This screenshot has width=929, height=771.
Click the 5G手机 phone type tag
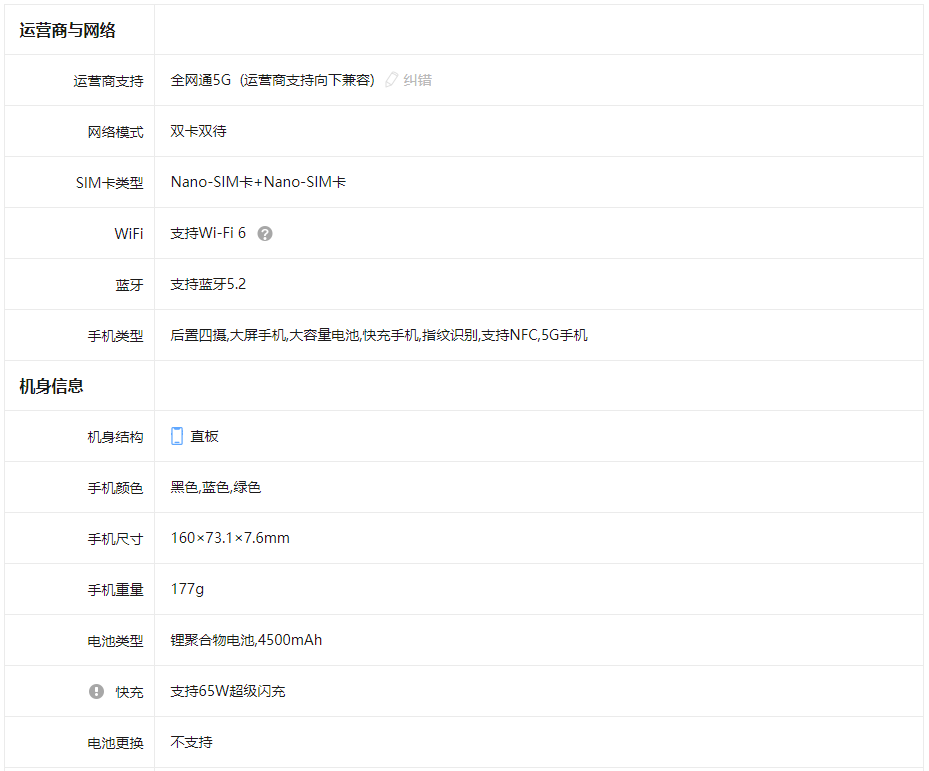point(565,335)
